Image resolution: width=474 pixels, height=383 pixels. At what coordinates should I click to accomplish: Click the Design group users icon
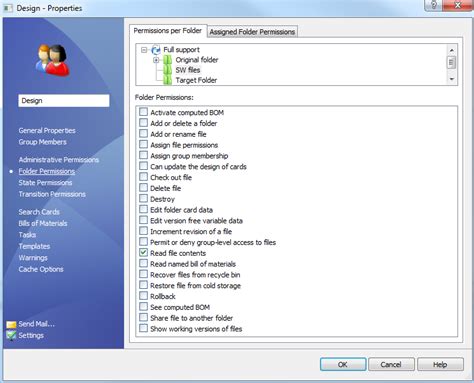[x=53, y=60]
